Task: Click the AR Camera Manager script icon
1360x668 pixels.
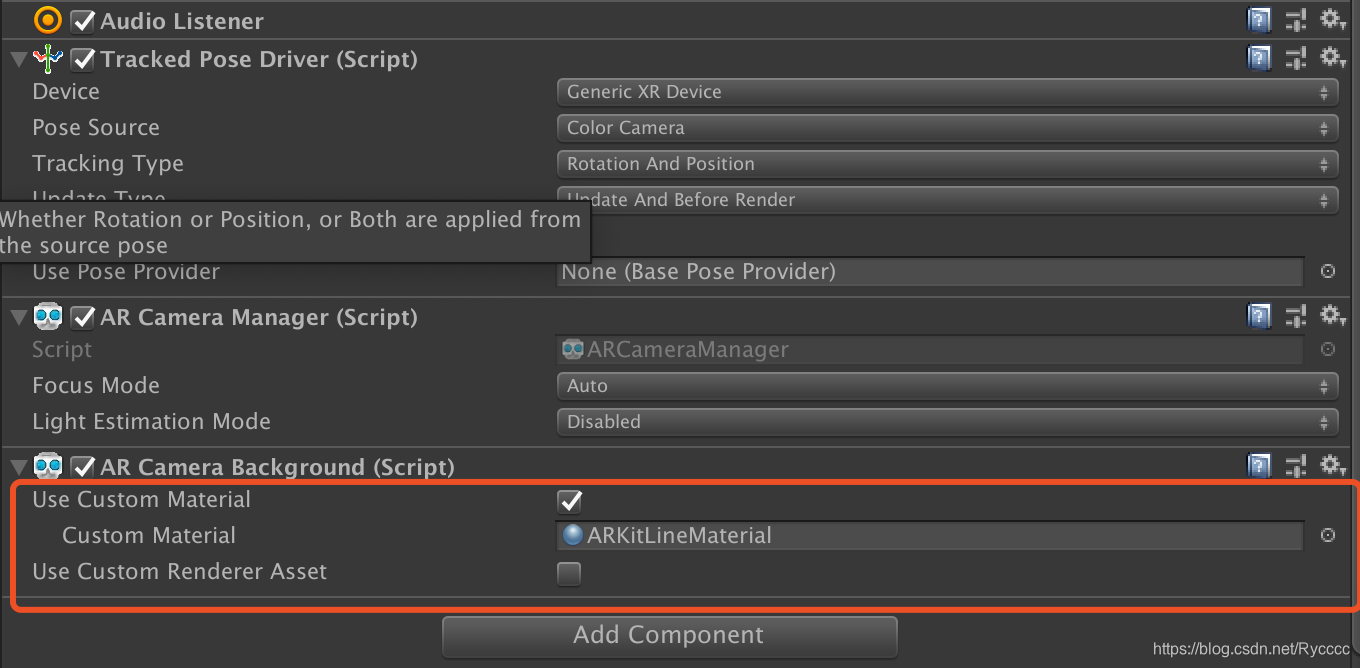Action: [x=48, y=317]
